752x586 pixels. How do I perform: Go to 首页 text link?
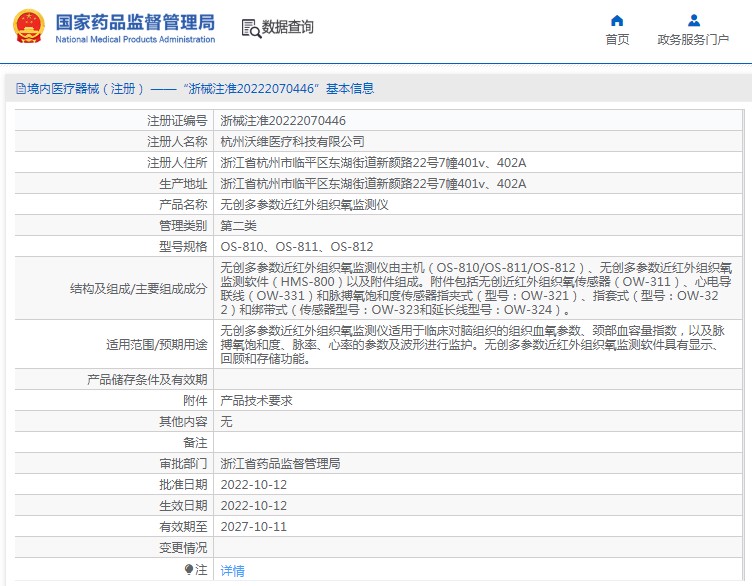(x=617, y=39)
